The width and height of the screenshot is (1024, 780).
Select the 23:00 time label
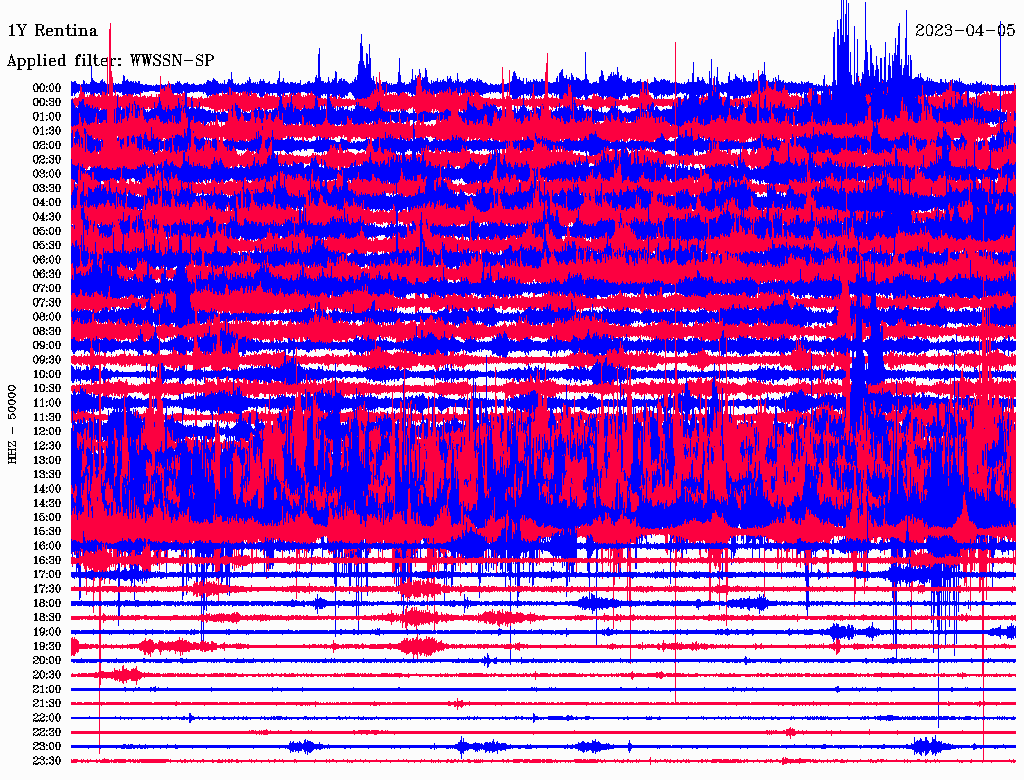click(47, 747)
